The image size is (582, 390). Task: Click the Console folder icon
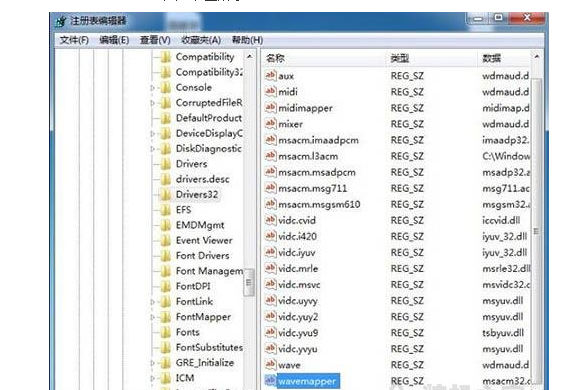click(x=166, y=88)
